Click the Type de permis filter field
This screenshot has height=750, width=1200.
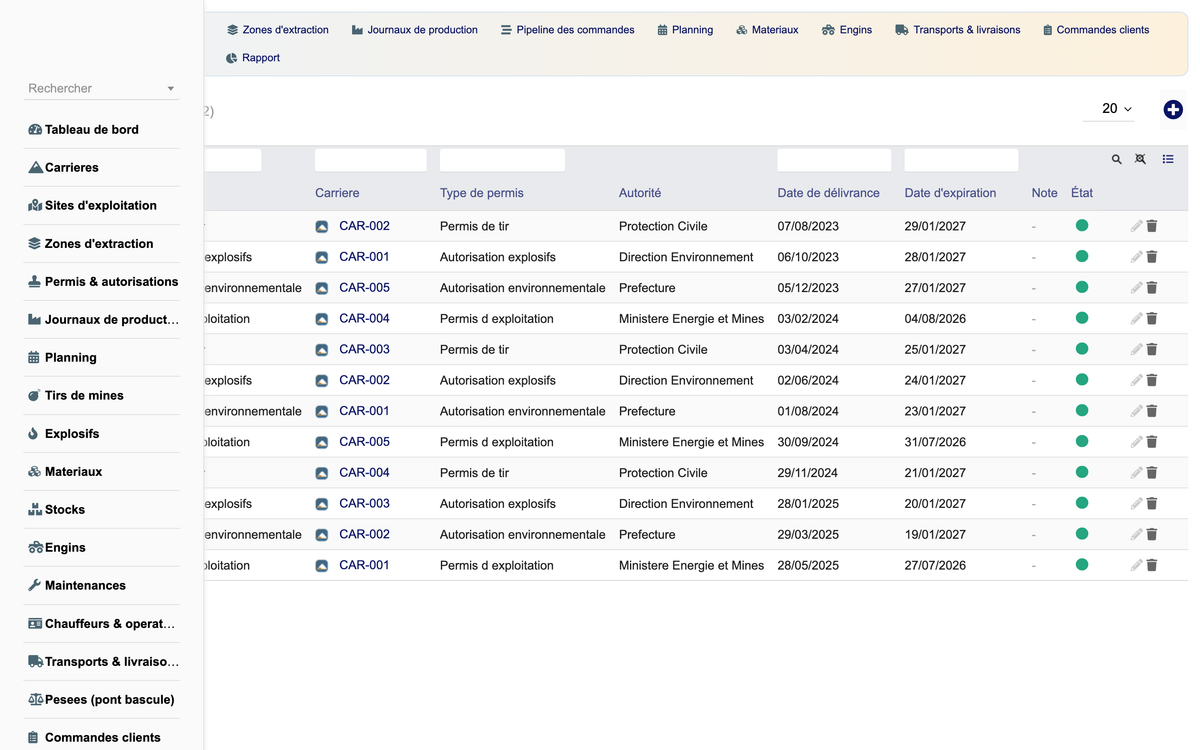pyautogui.click(x=502, y=160)
